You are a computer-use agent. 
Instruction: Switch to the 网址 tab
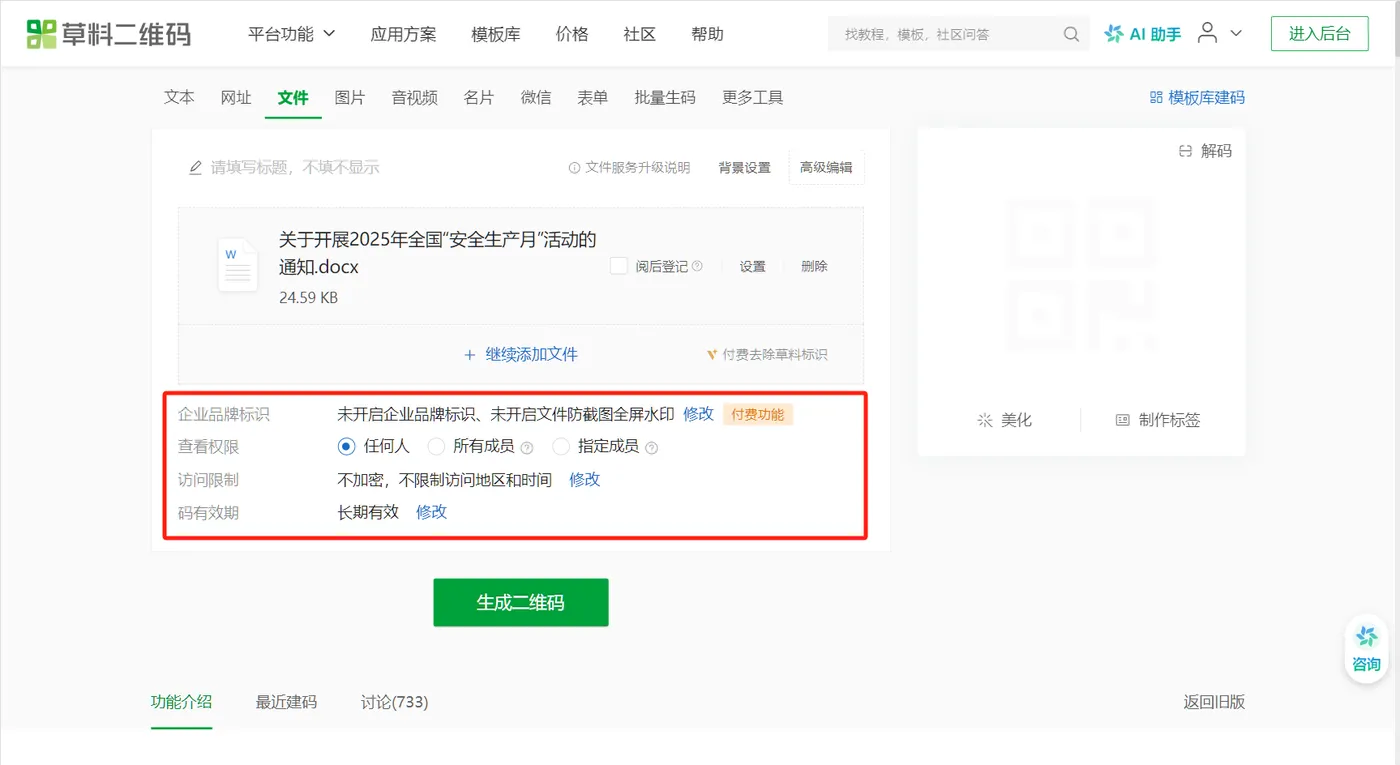point(236,97)
